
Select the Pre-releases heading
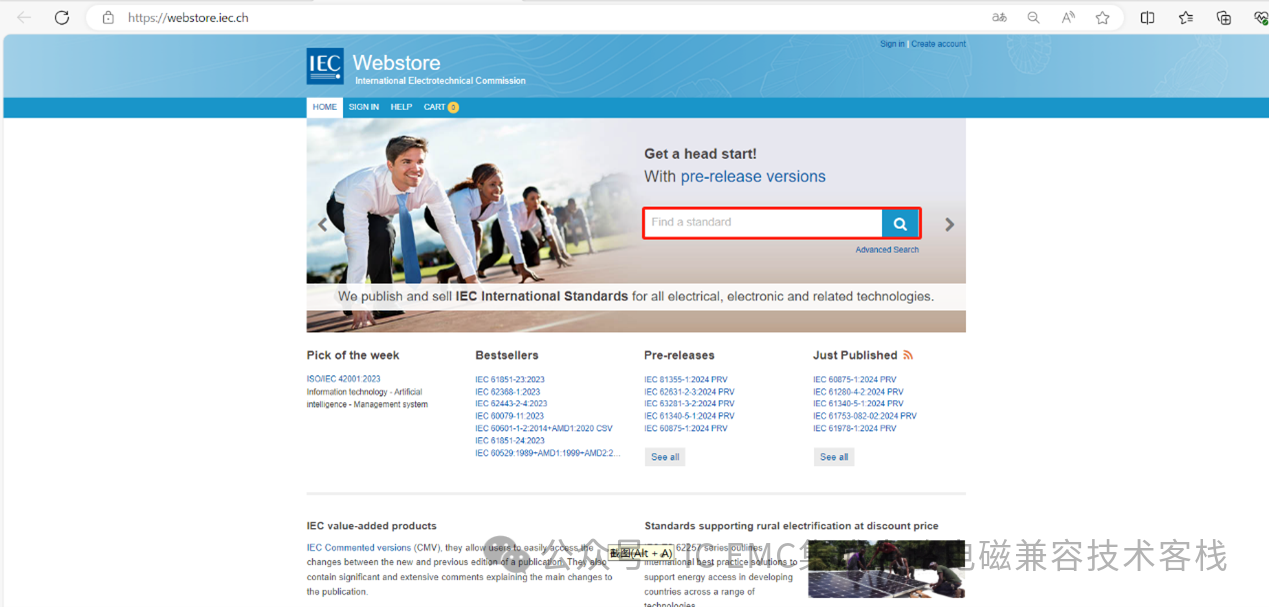point(680,355)
